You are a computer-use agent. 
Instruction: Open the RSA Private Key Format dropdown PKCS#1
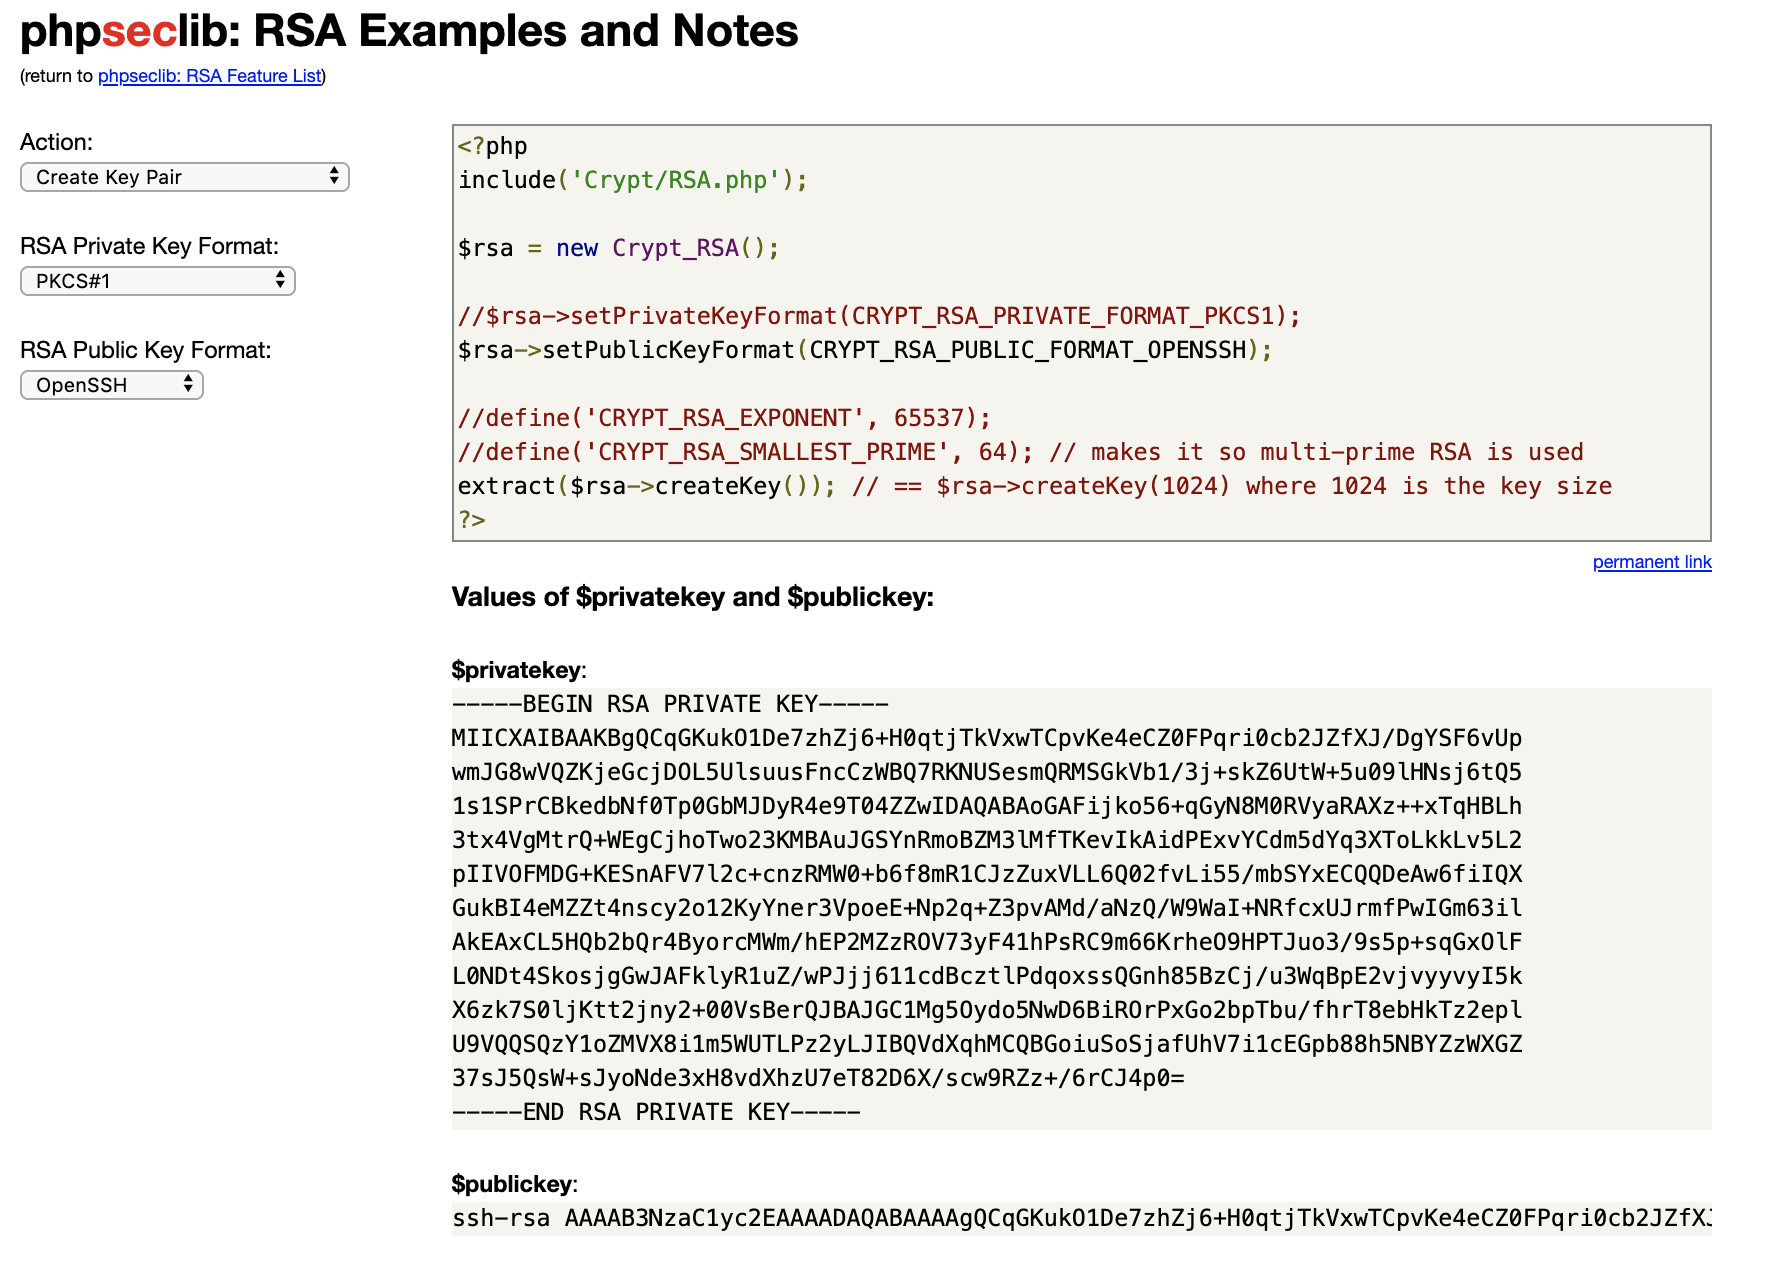158,281
